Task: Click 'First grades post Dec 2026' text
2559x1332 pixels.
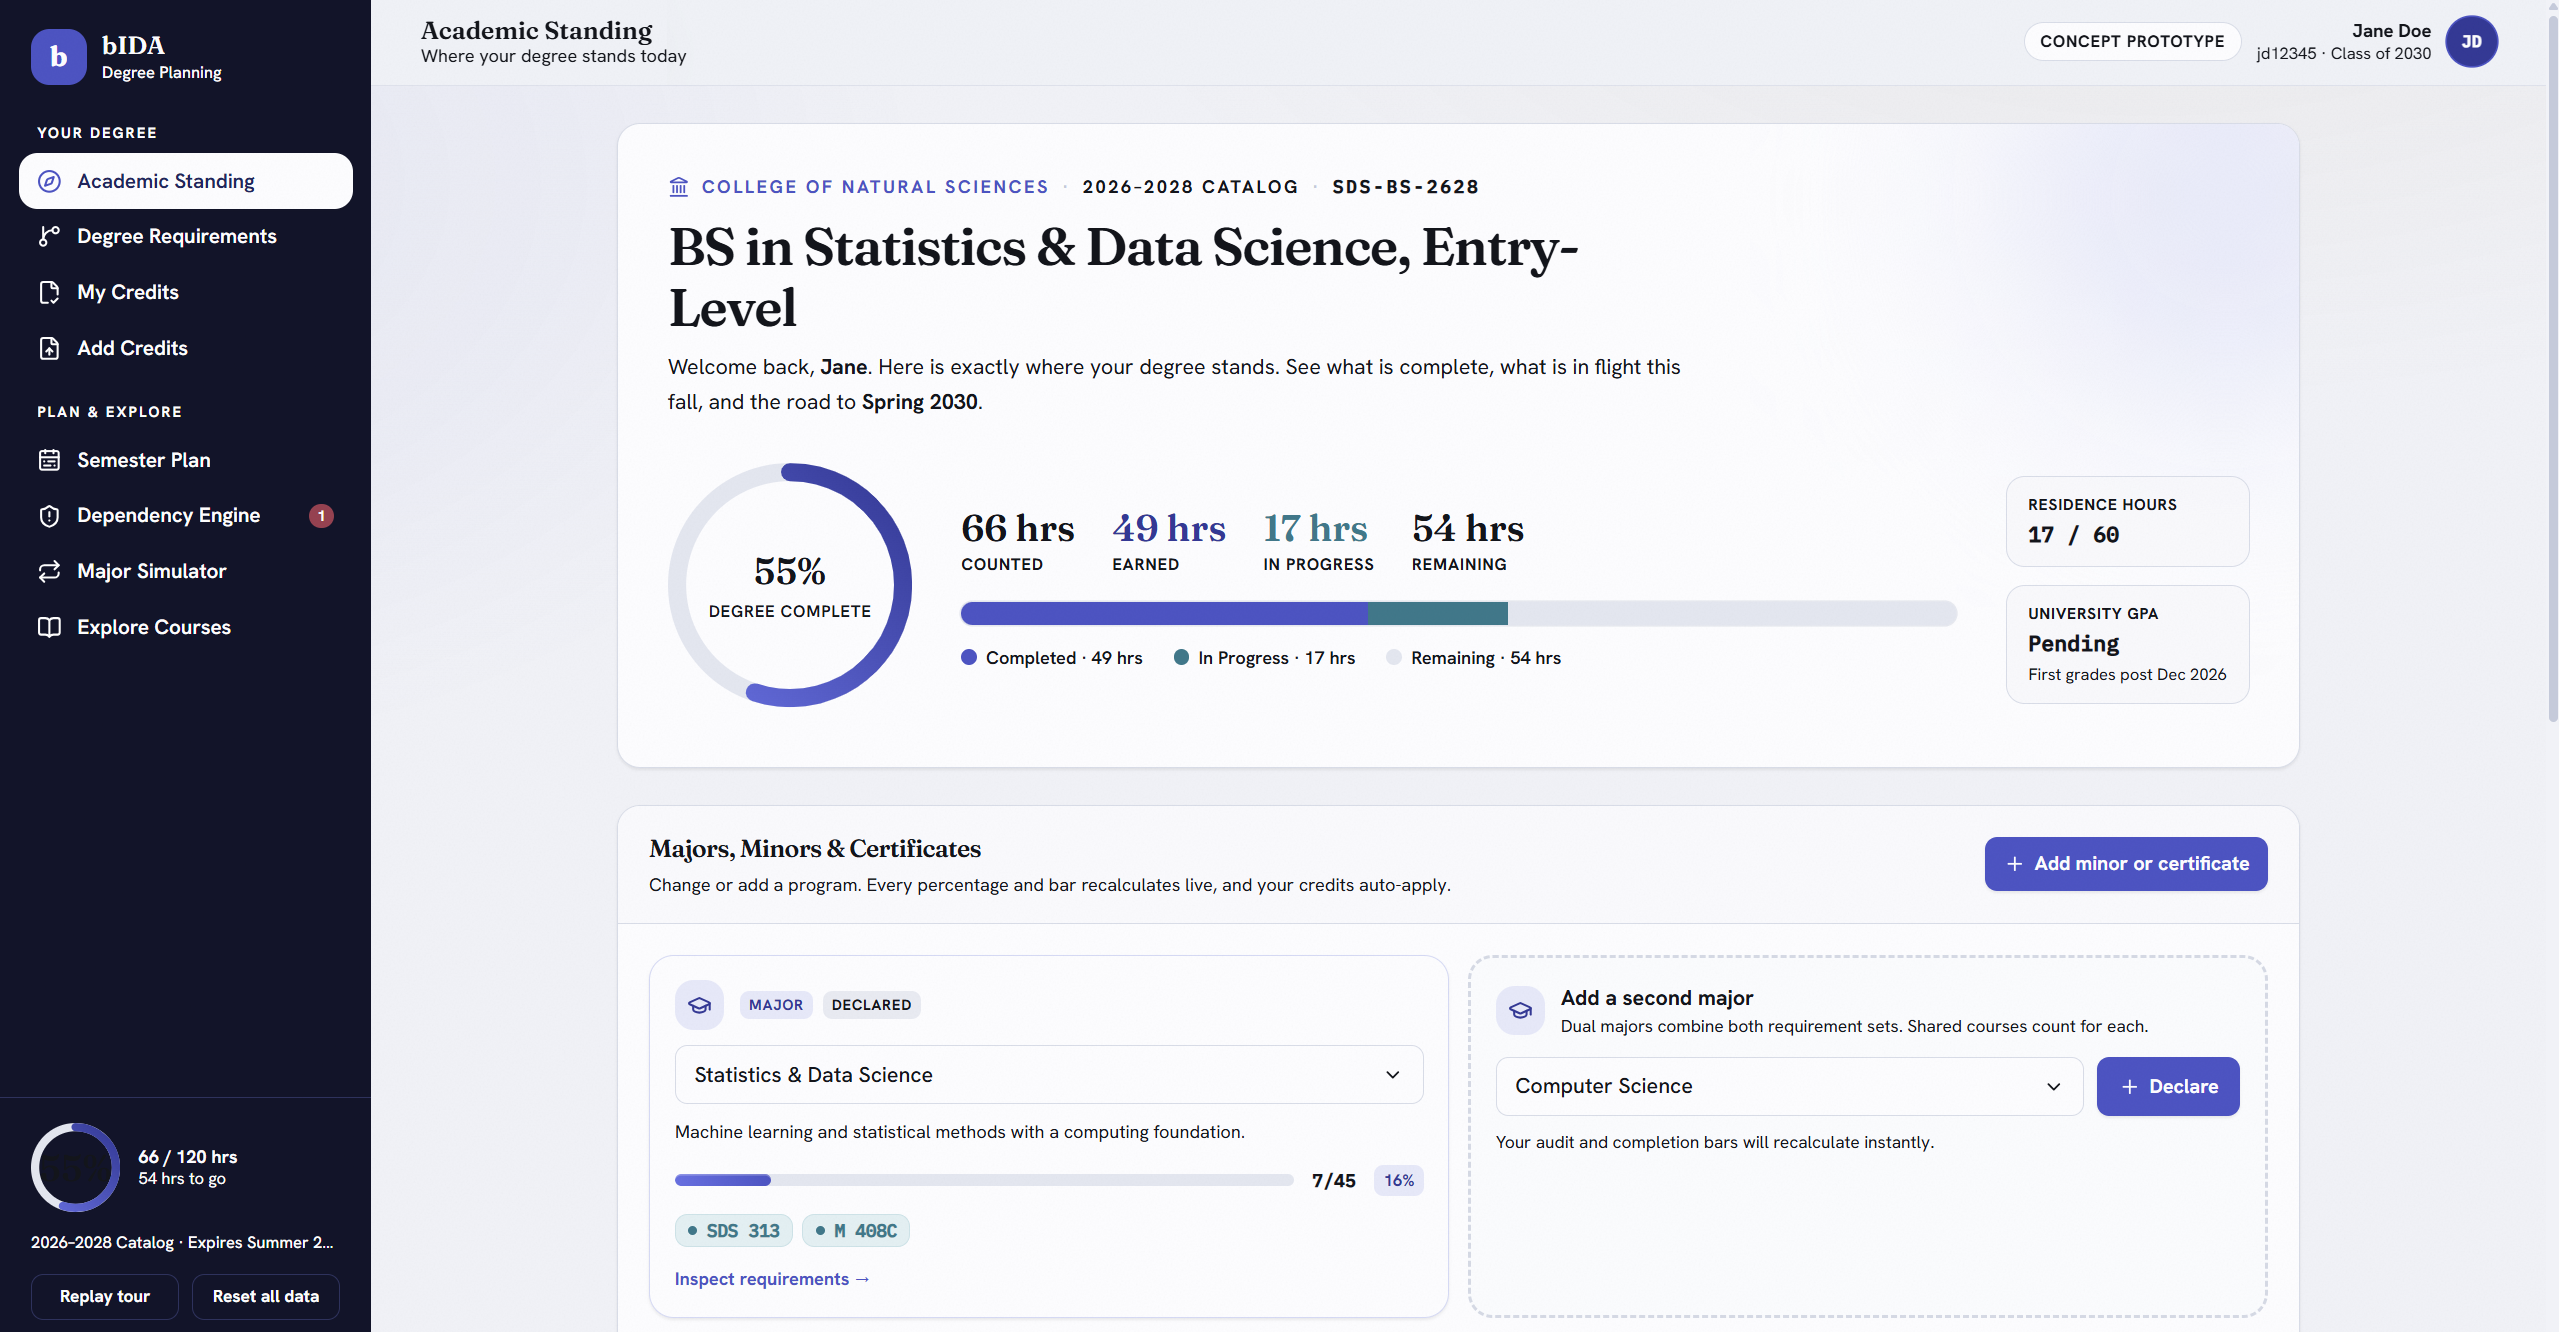Action: click(x=2127, y=675)
